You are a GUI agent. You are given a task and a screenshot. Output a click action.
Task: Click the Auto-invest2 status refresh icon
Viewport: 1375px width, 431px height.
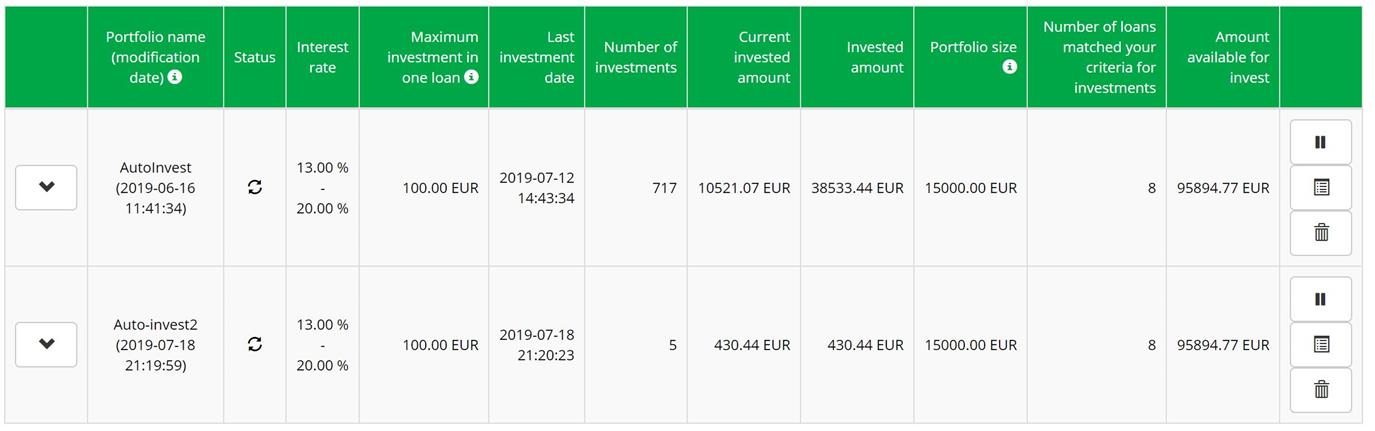tap(255, 344)
